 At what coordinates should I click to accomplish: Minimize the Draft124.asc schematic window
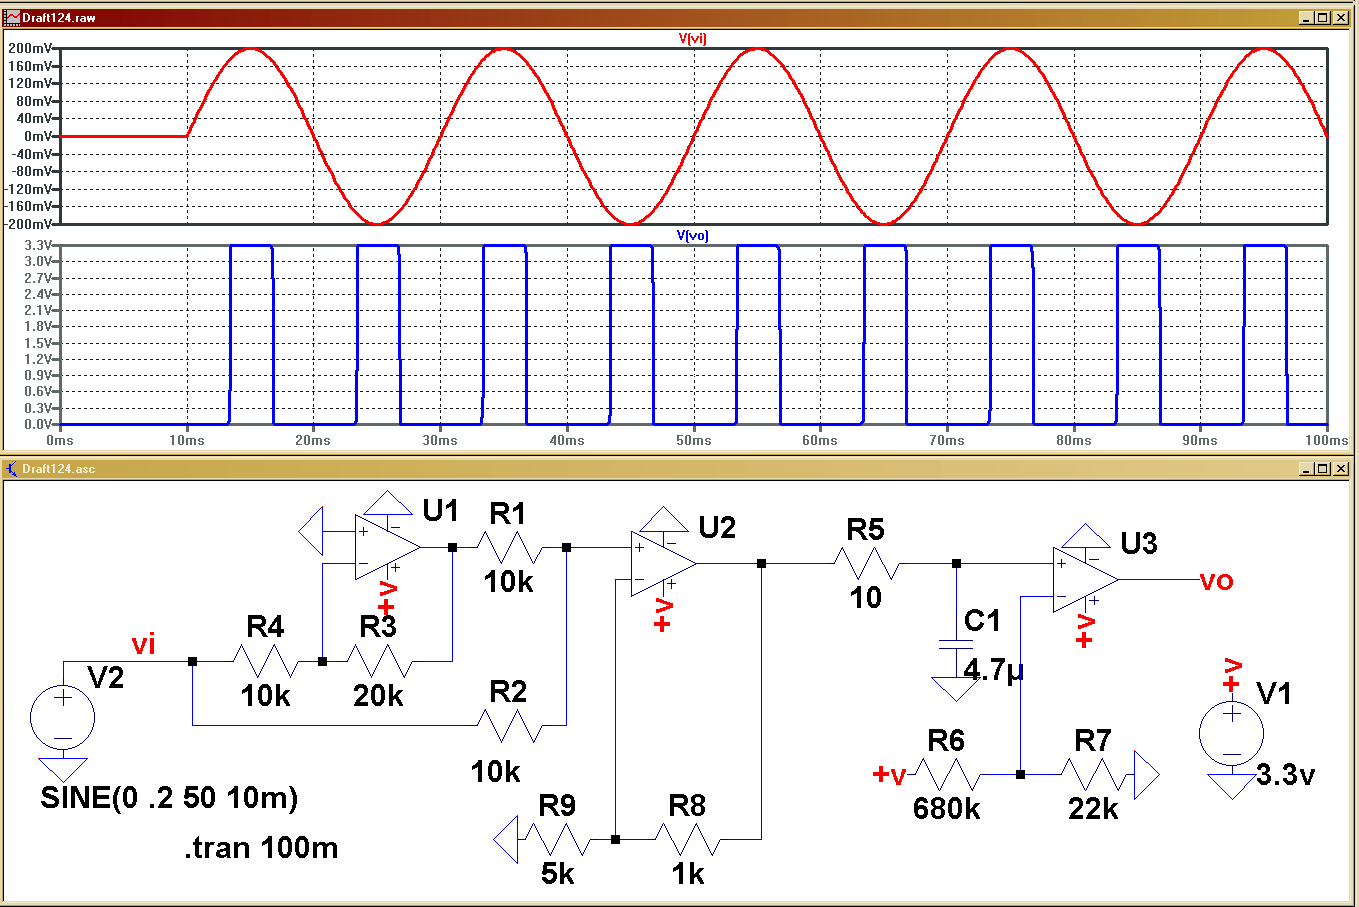[1307, 468]
